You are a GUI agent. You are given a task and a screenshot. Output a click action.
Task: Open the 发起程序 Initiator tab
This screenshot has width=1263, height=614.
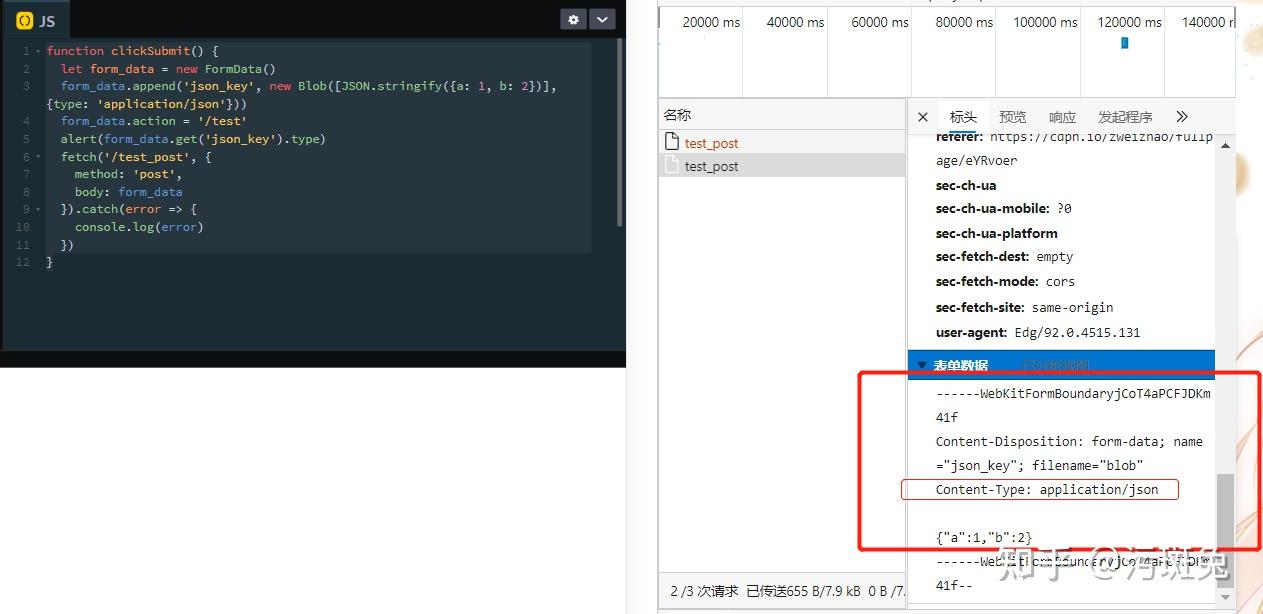(1124, 116)
